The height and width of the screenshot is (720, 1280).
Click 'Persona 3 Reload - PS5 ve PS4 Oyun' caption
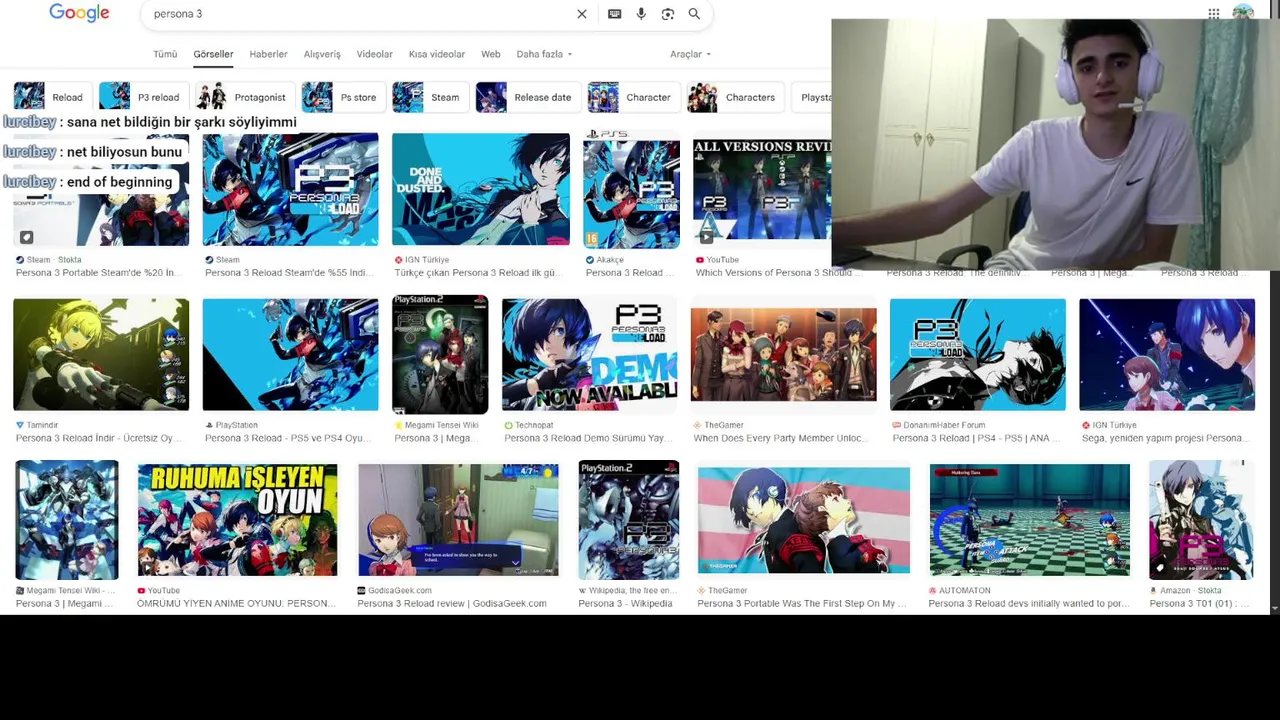287,438
